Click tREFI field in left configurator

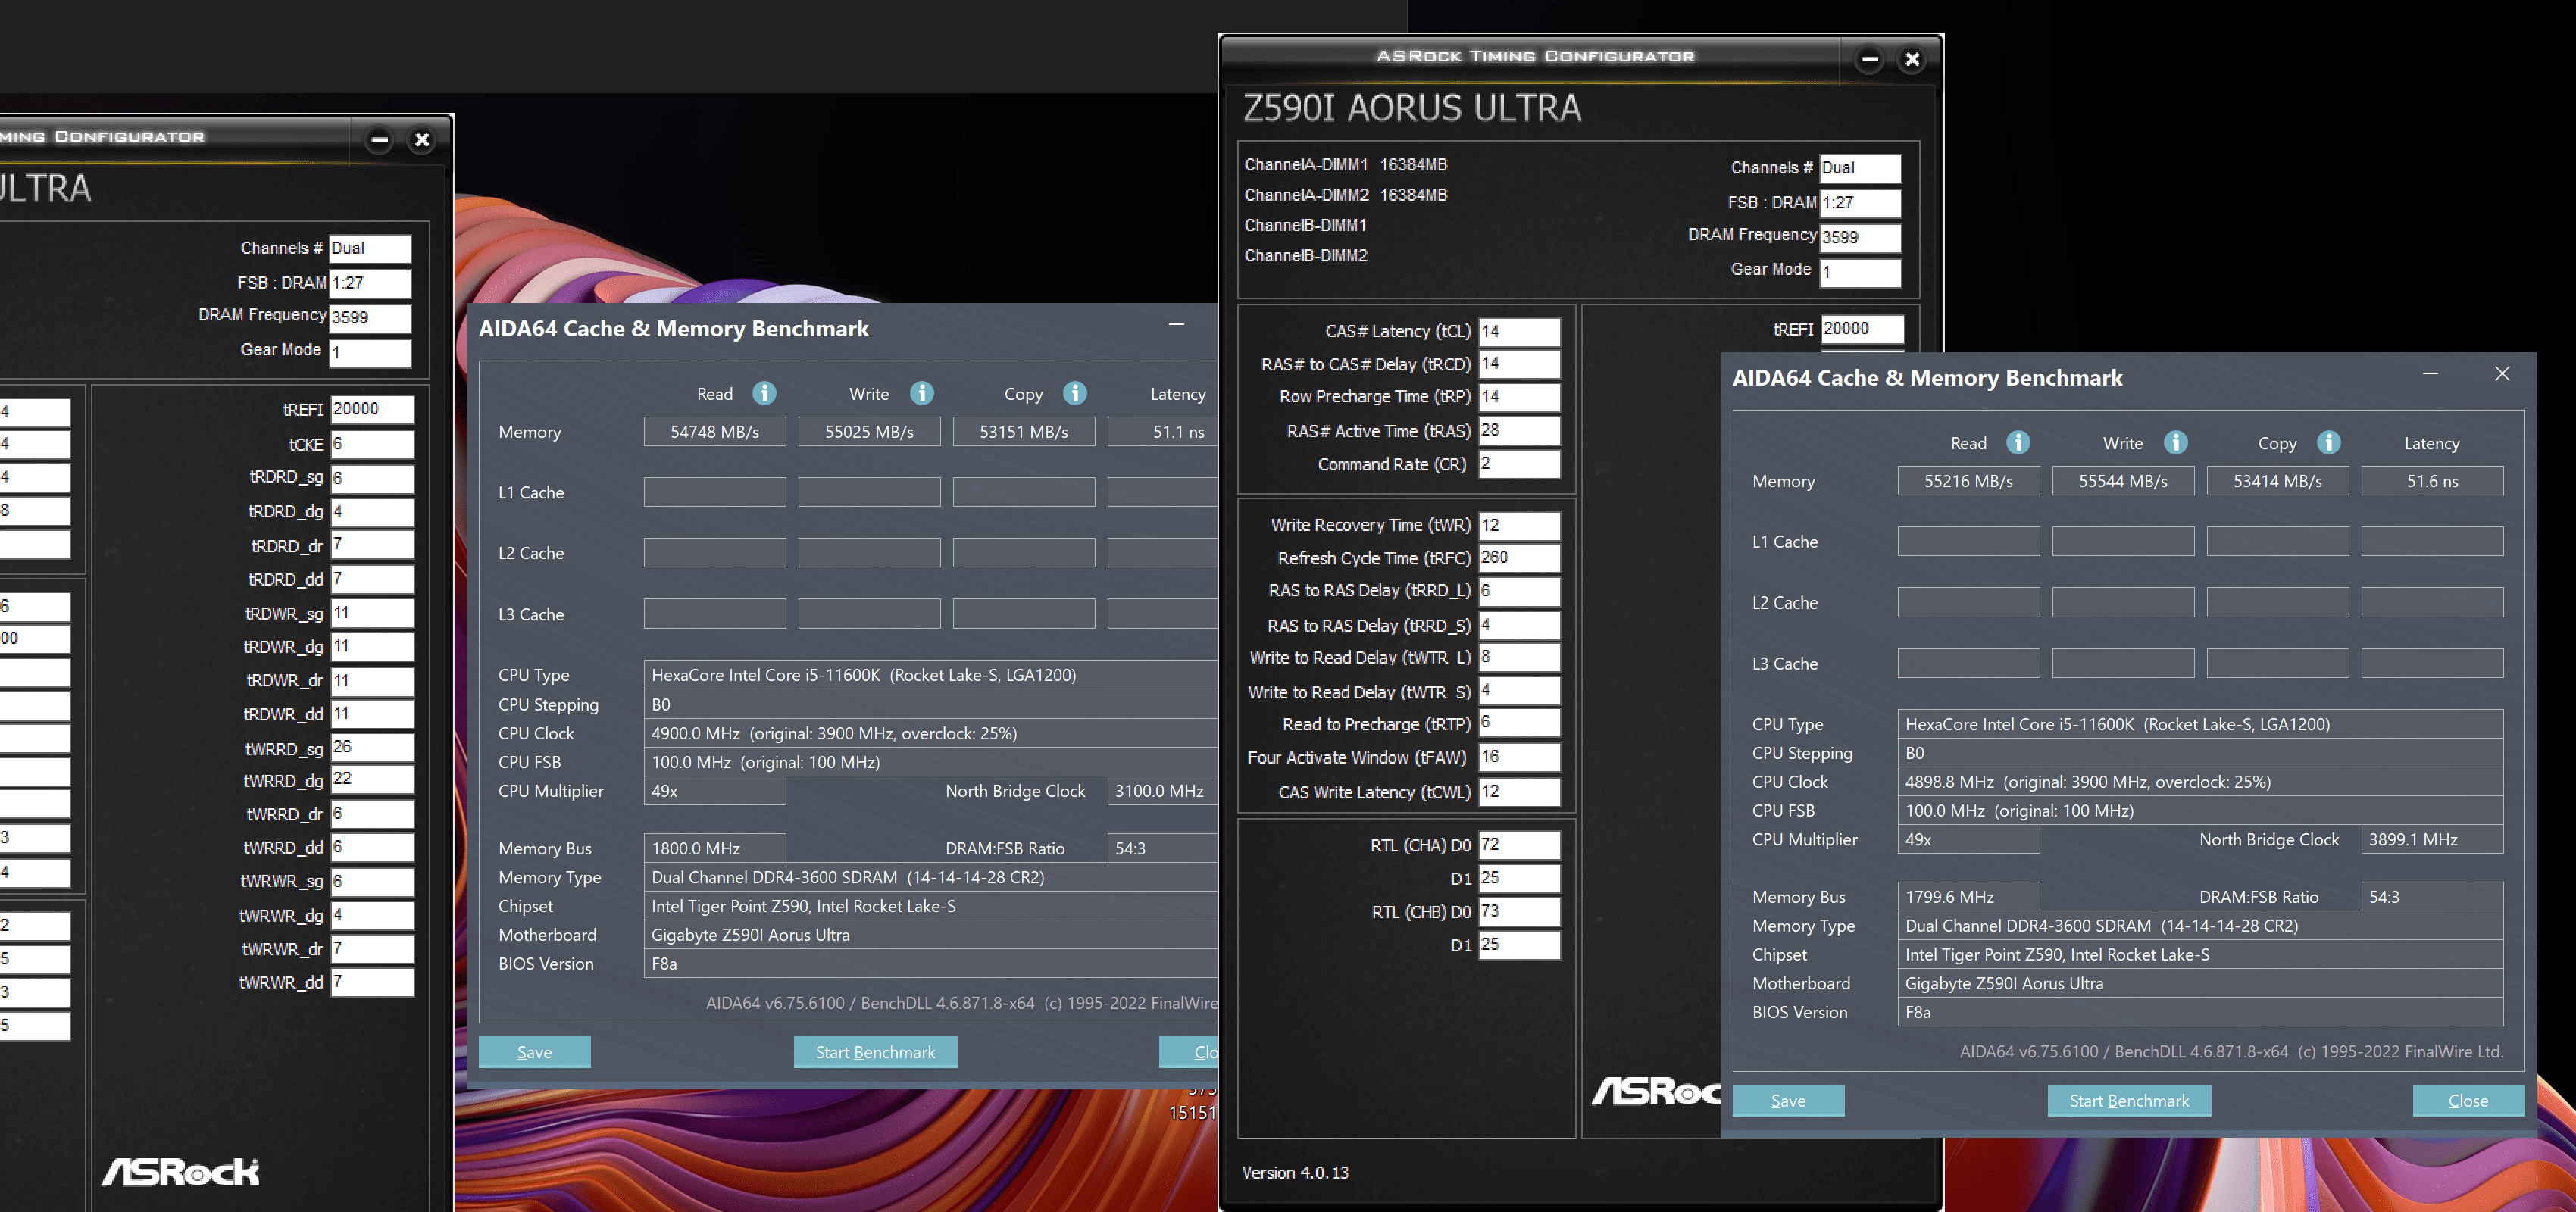point(371,409)
